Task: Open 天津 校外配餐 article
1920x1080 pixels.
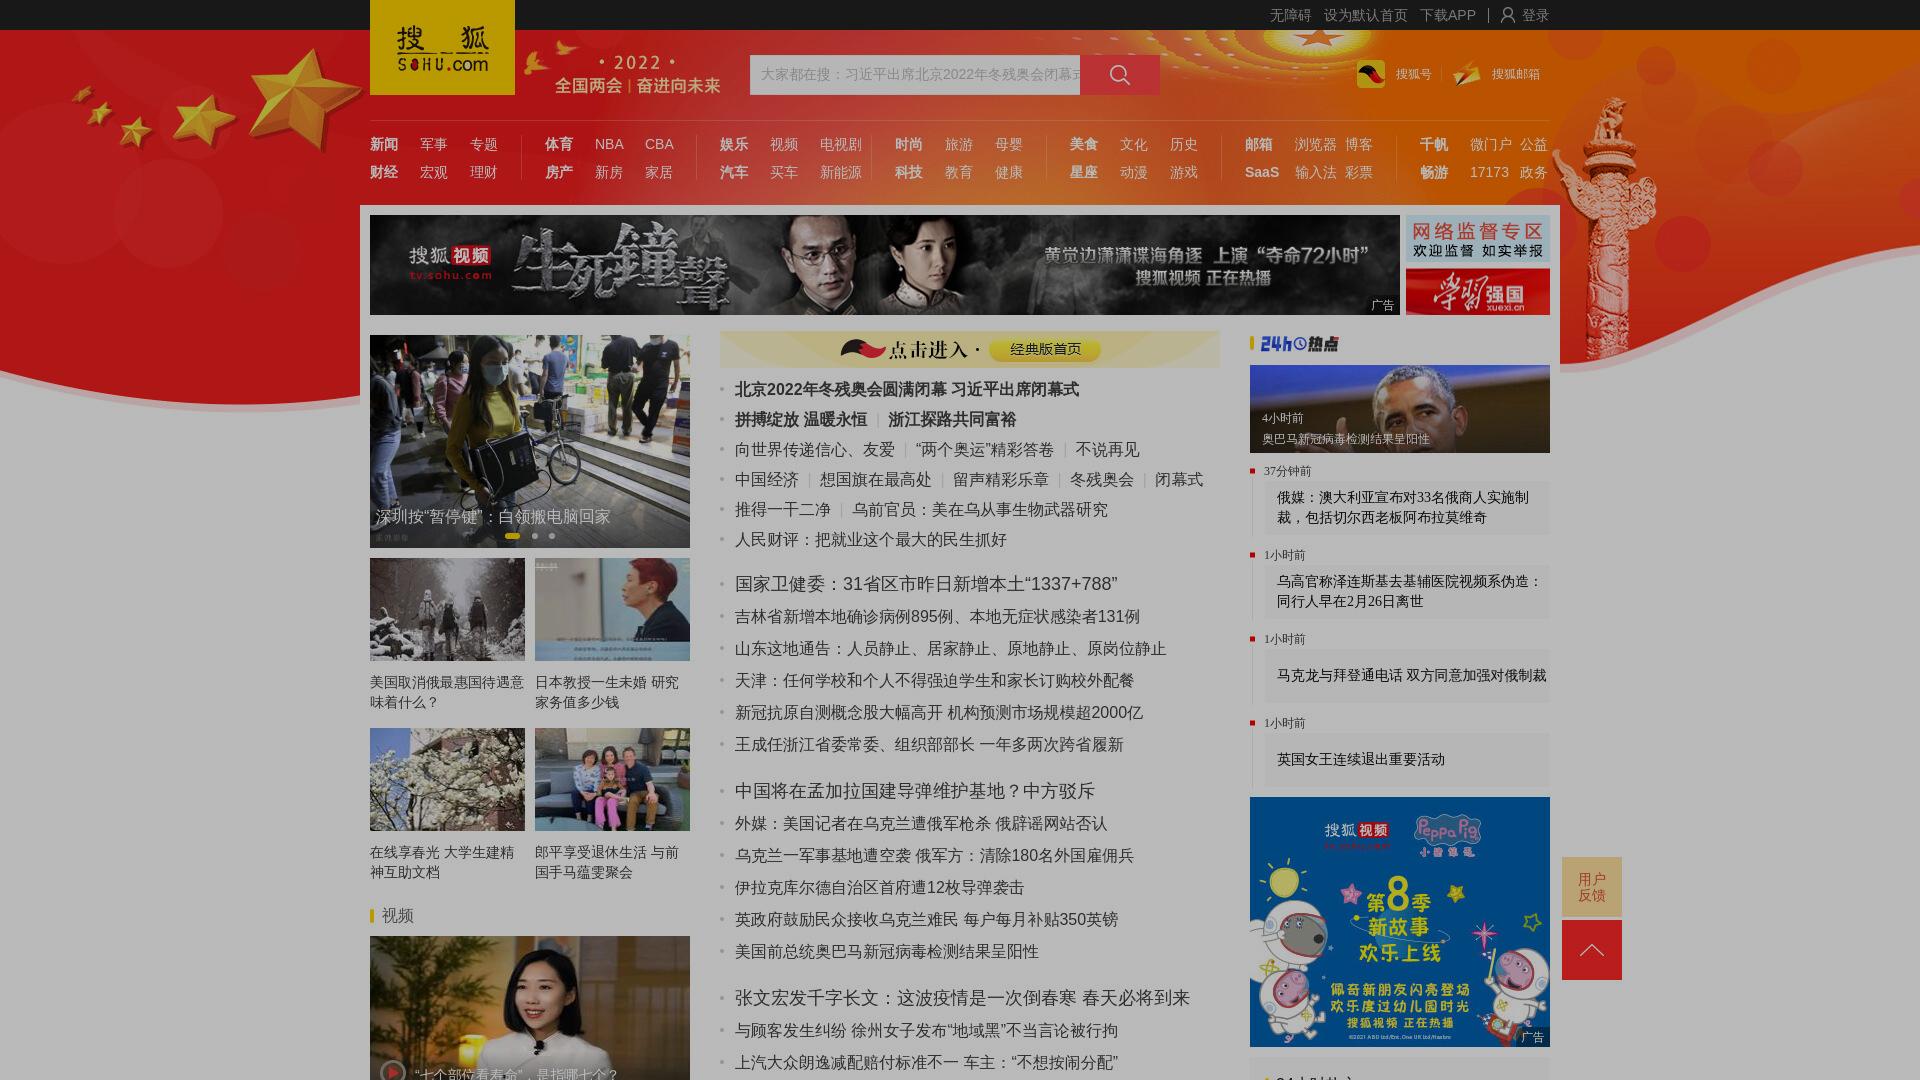Action: click(x=935, y=681)
